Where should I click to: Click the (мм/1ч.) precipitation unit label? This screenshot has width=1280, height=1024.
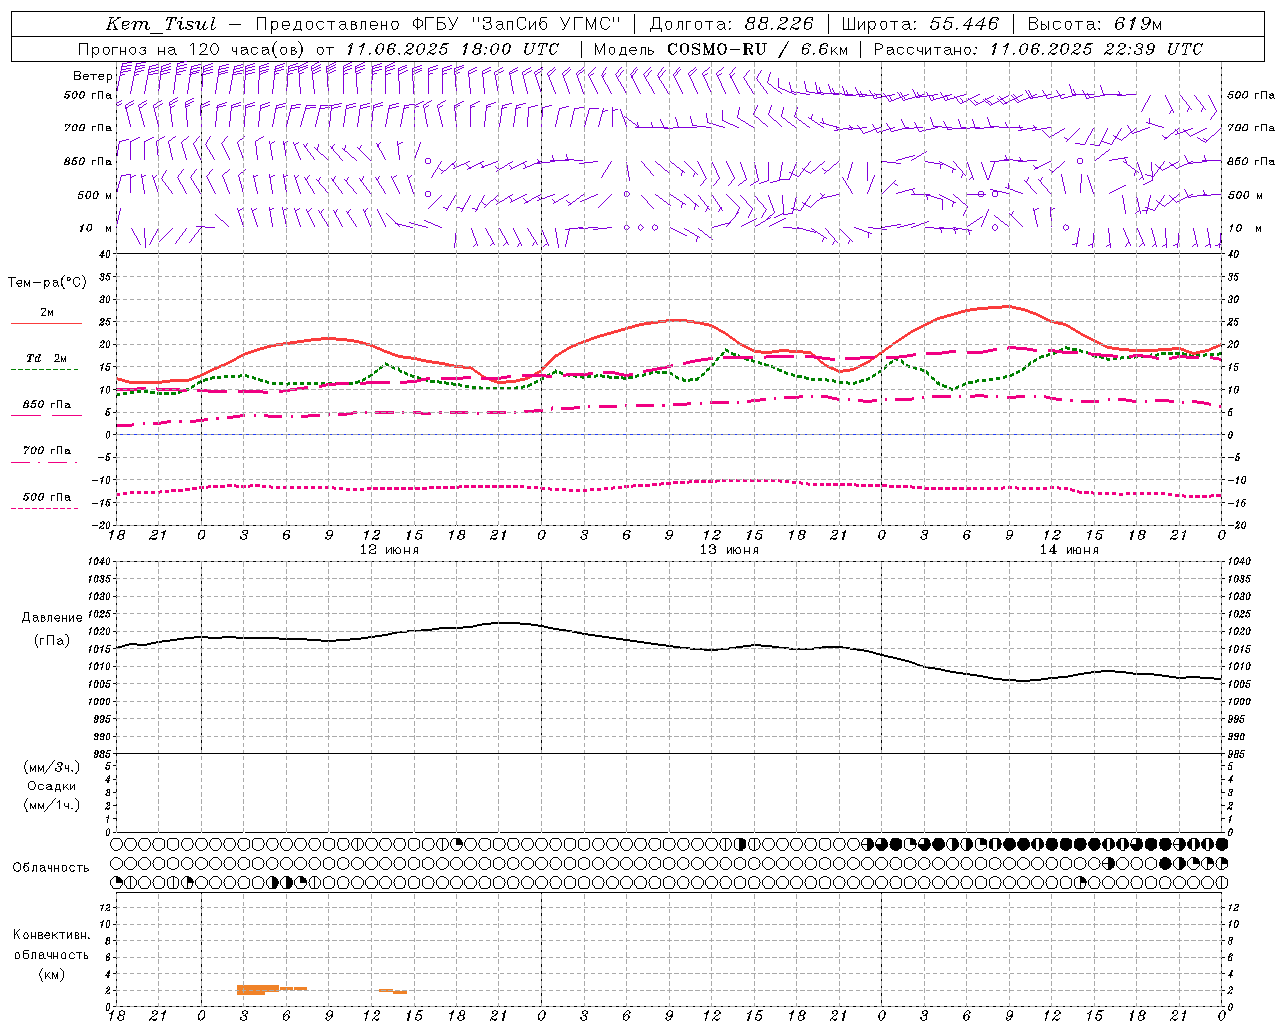point(52,805)
